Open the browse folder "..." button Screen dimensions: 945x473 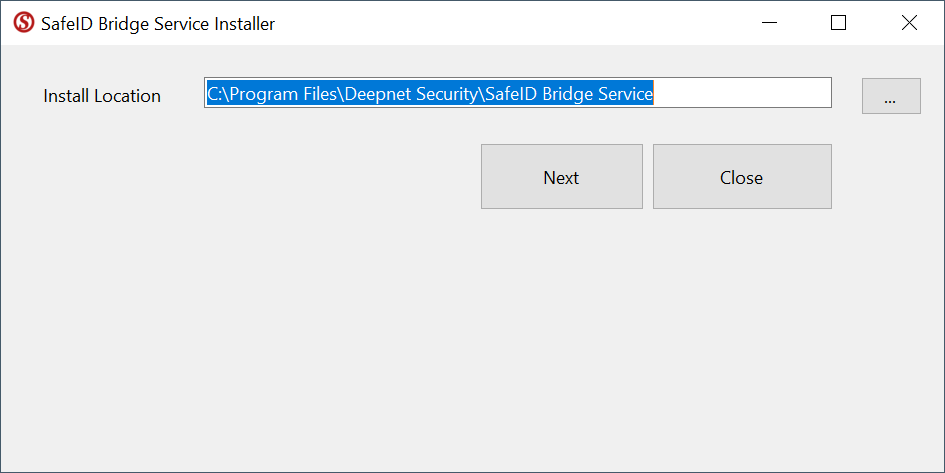(890, 96)
